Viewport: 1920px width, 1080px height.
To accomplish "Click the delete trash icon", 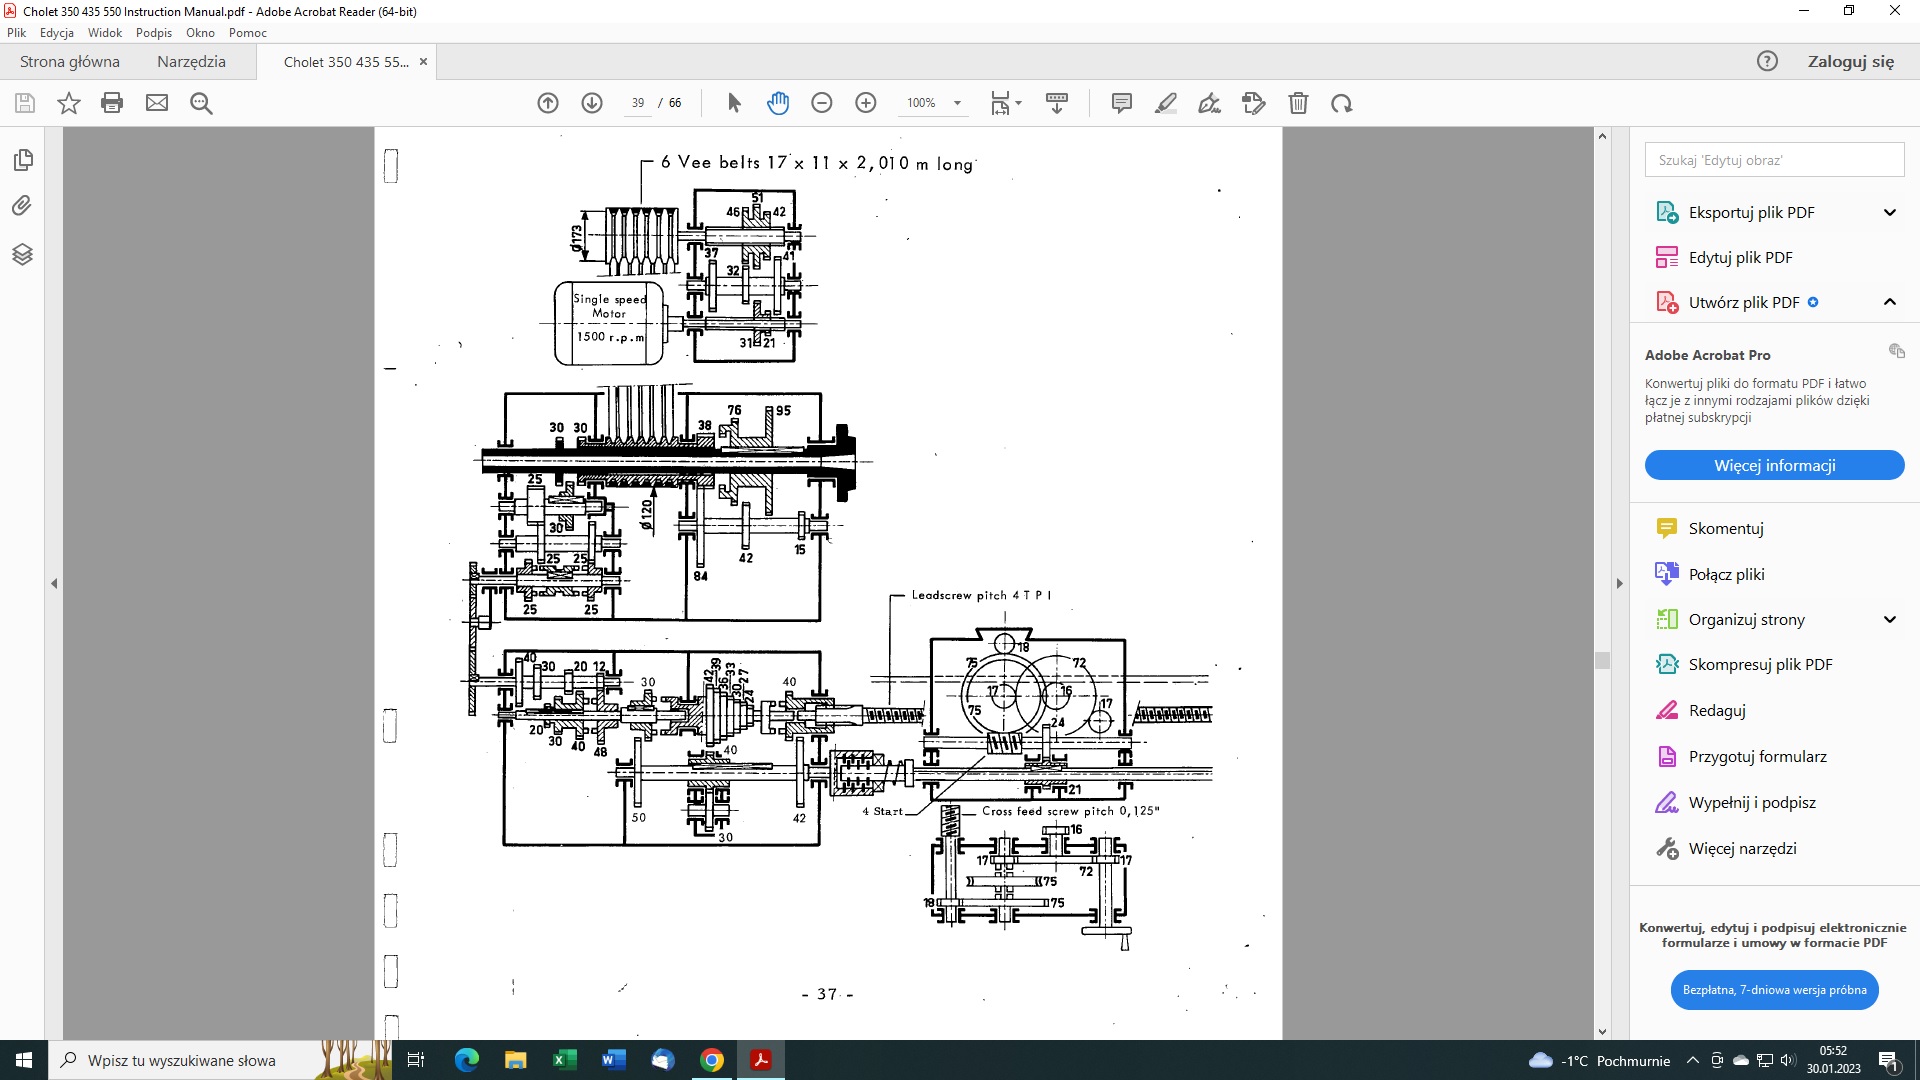I will 1298,103.
